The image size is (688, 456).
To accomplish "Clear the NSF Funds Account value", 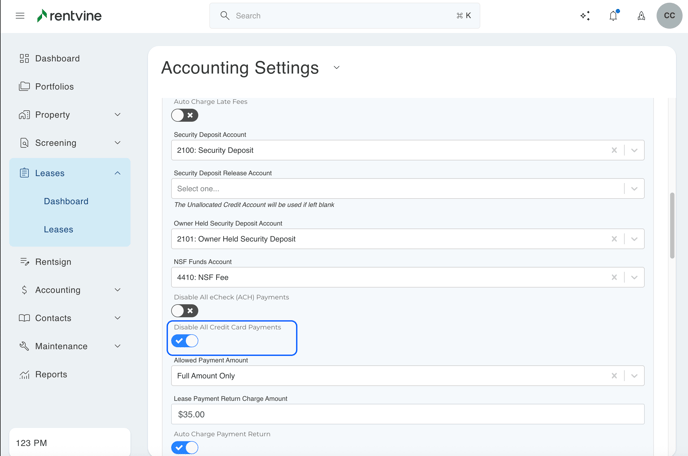I will [614, 278].
